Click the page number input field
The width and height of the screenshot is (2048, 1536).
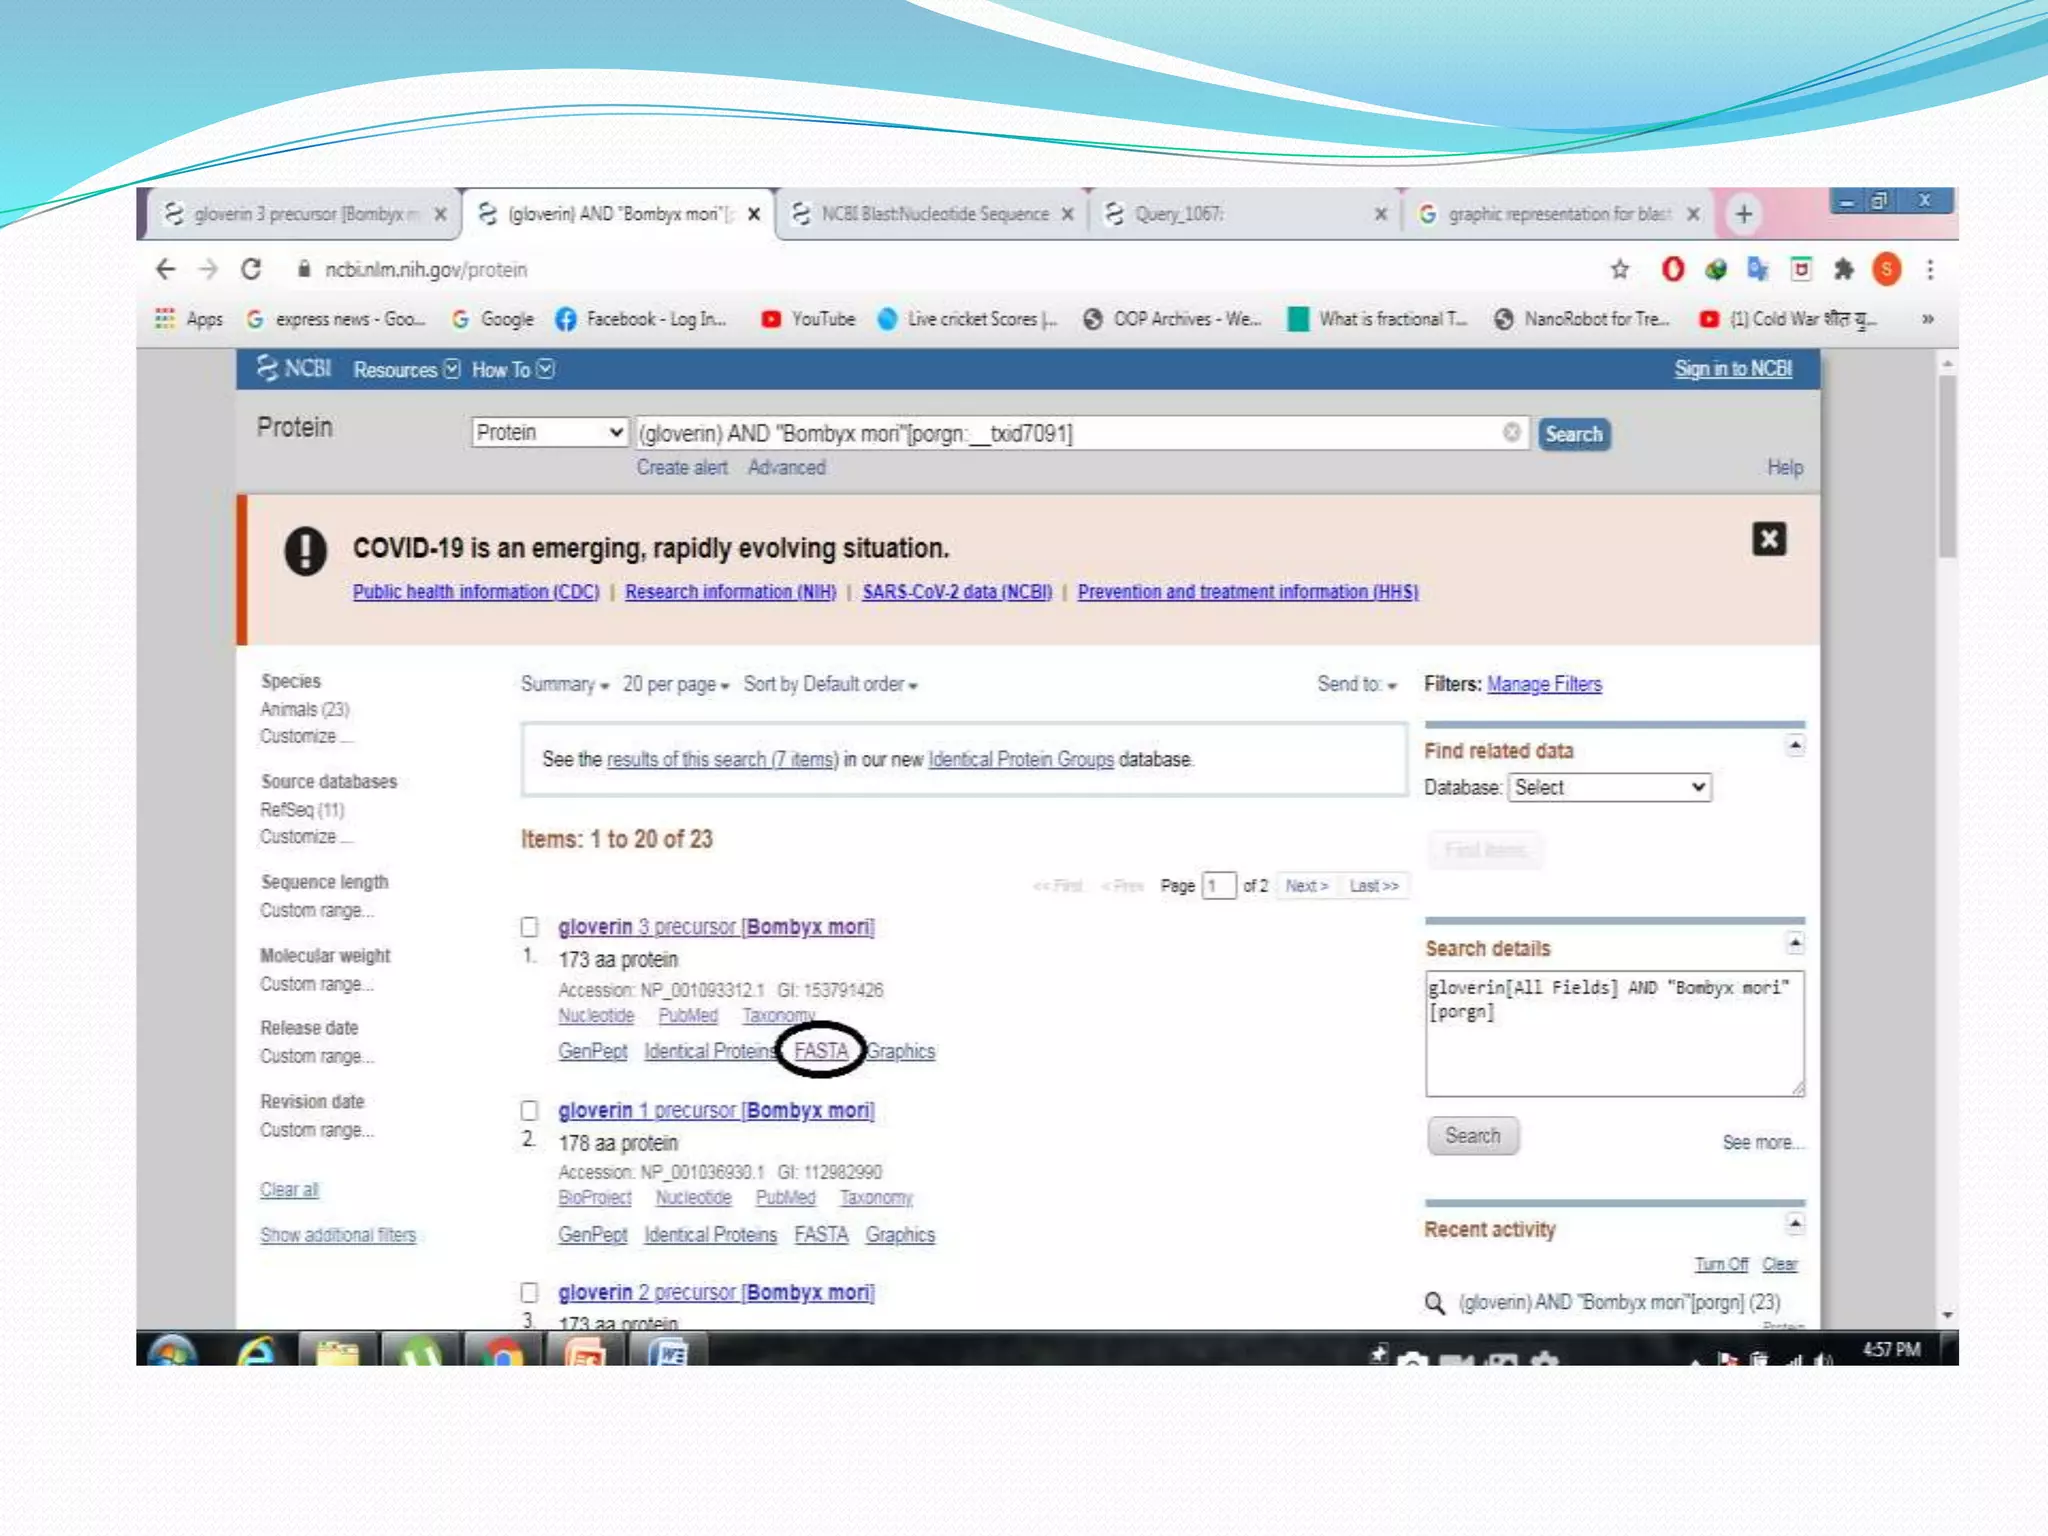tap(1217, 886)
